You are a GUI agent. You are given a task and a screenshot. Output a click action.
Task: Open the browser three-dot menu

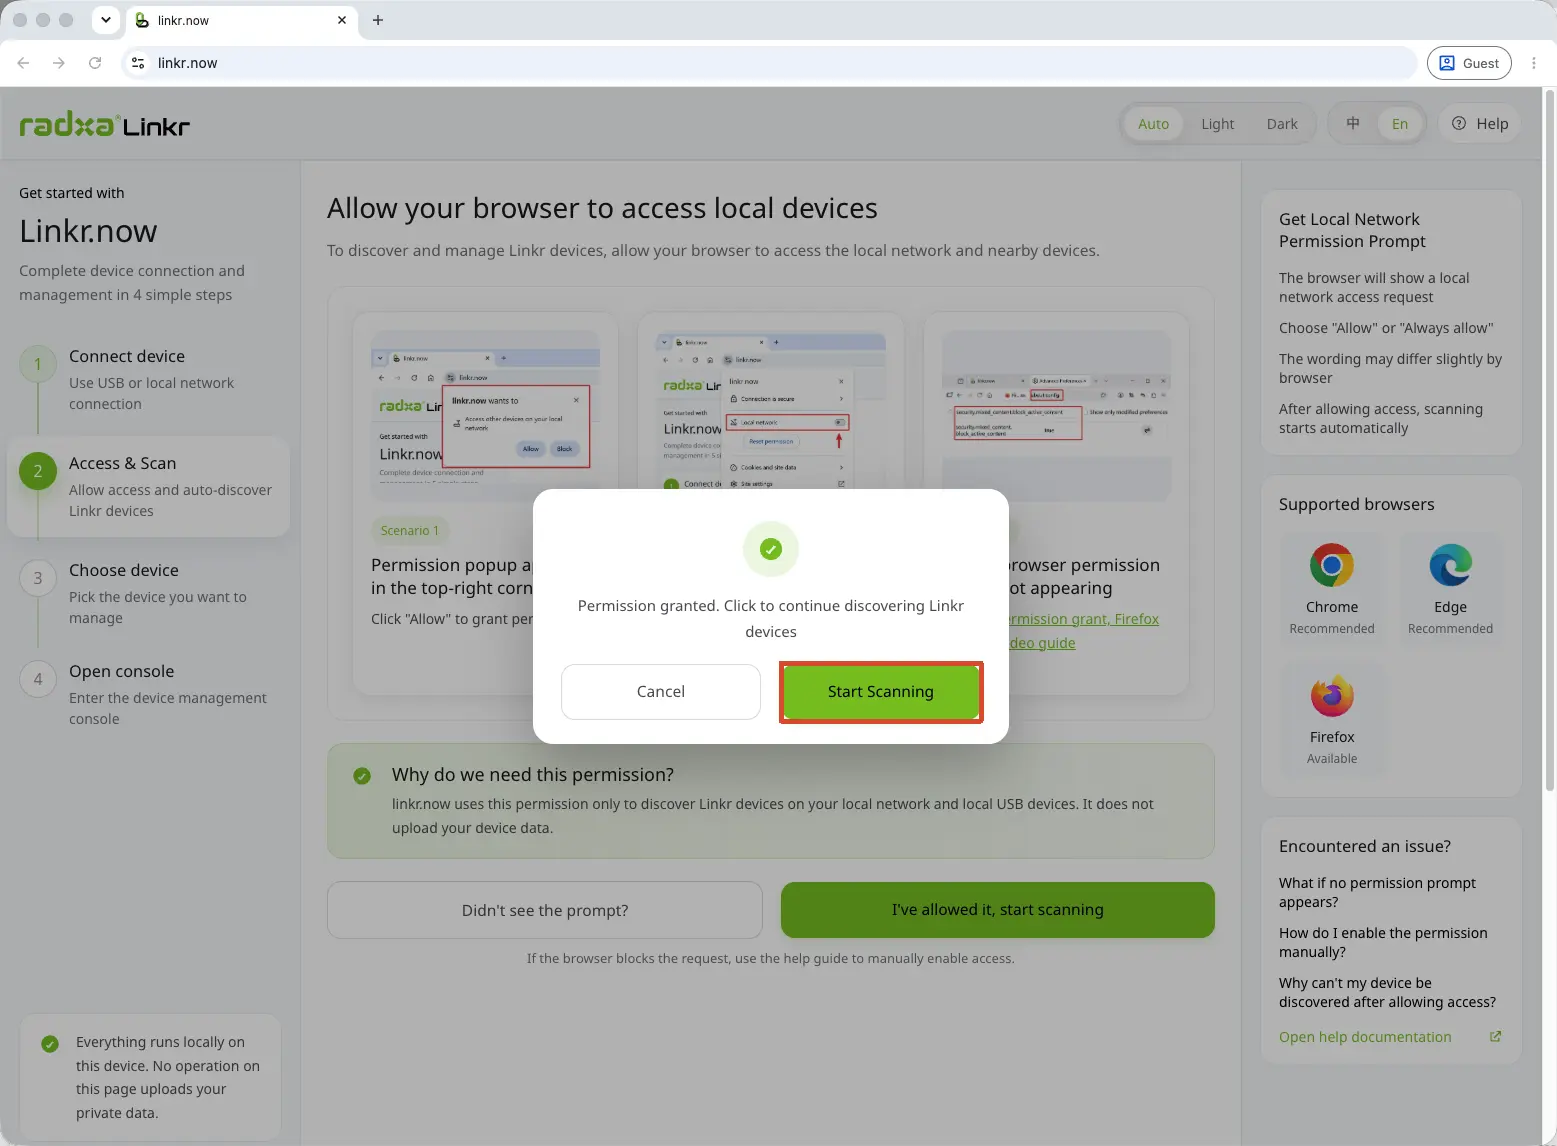tap(1534, 63)
